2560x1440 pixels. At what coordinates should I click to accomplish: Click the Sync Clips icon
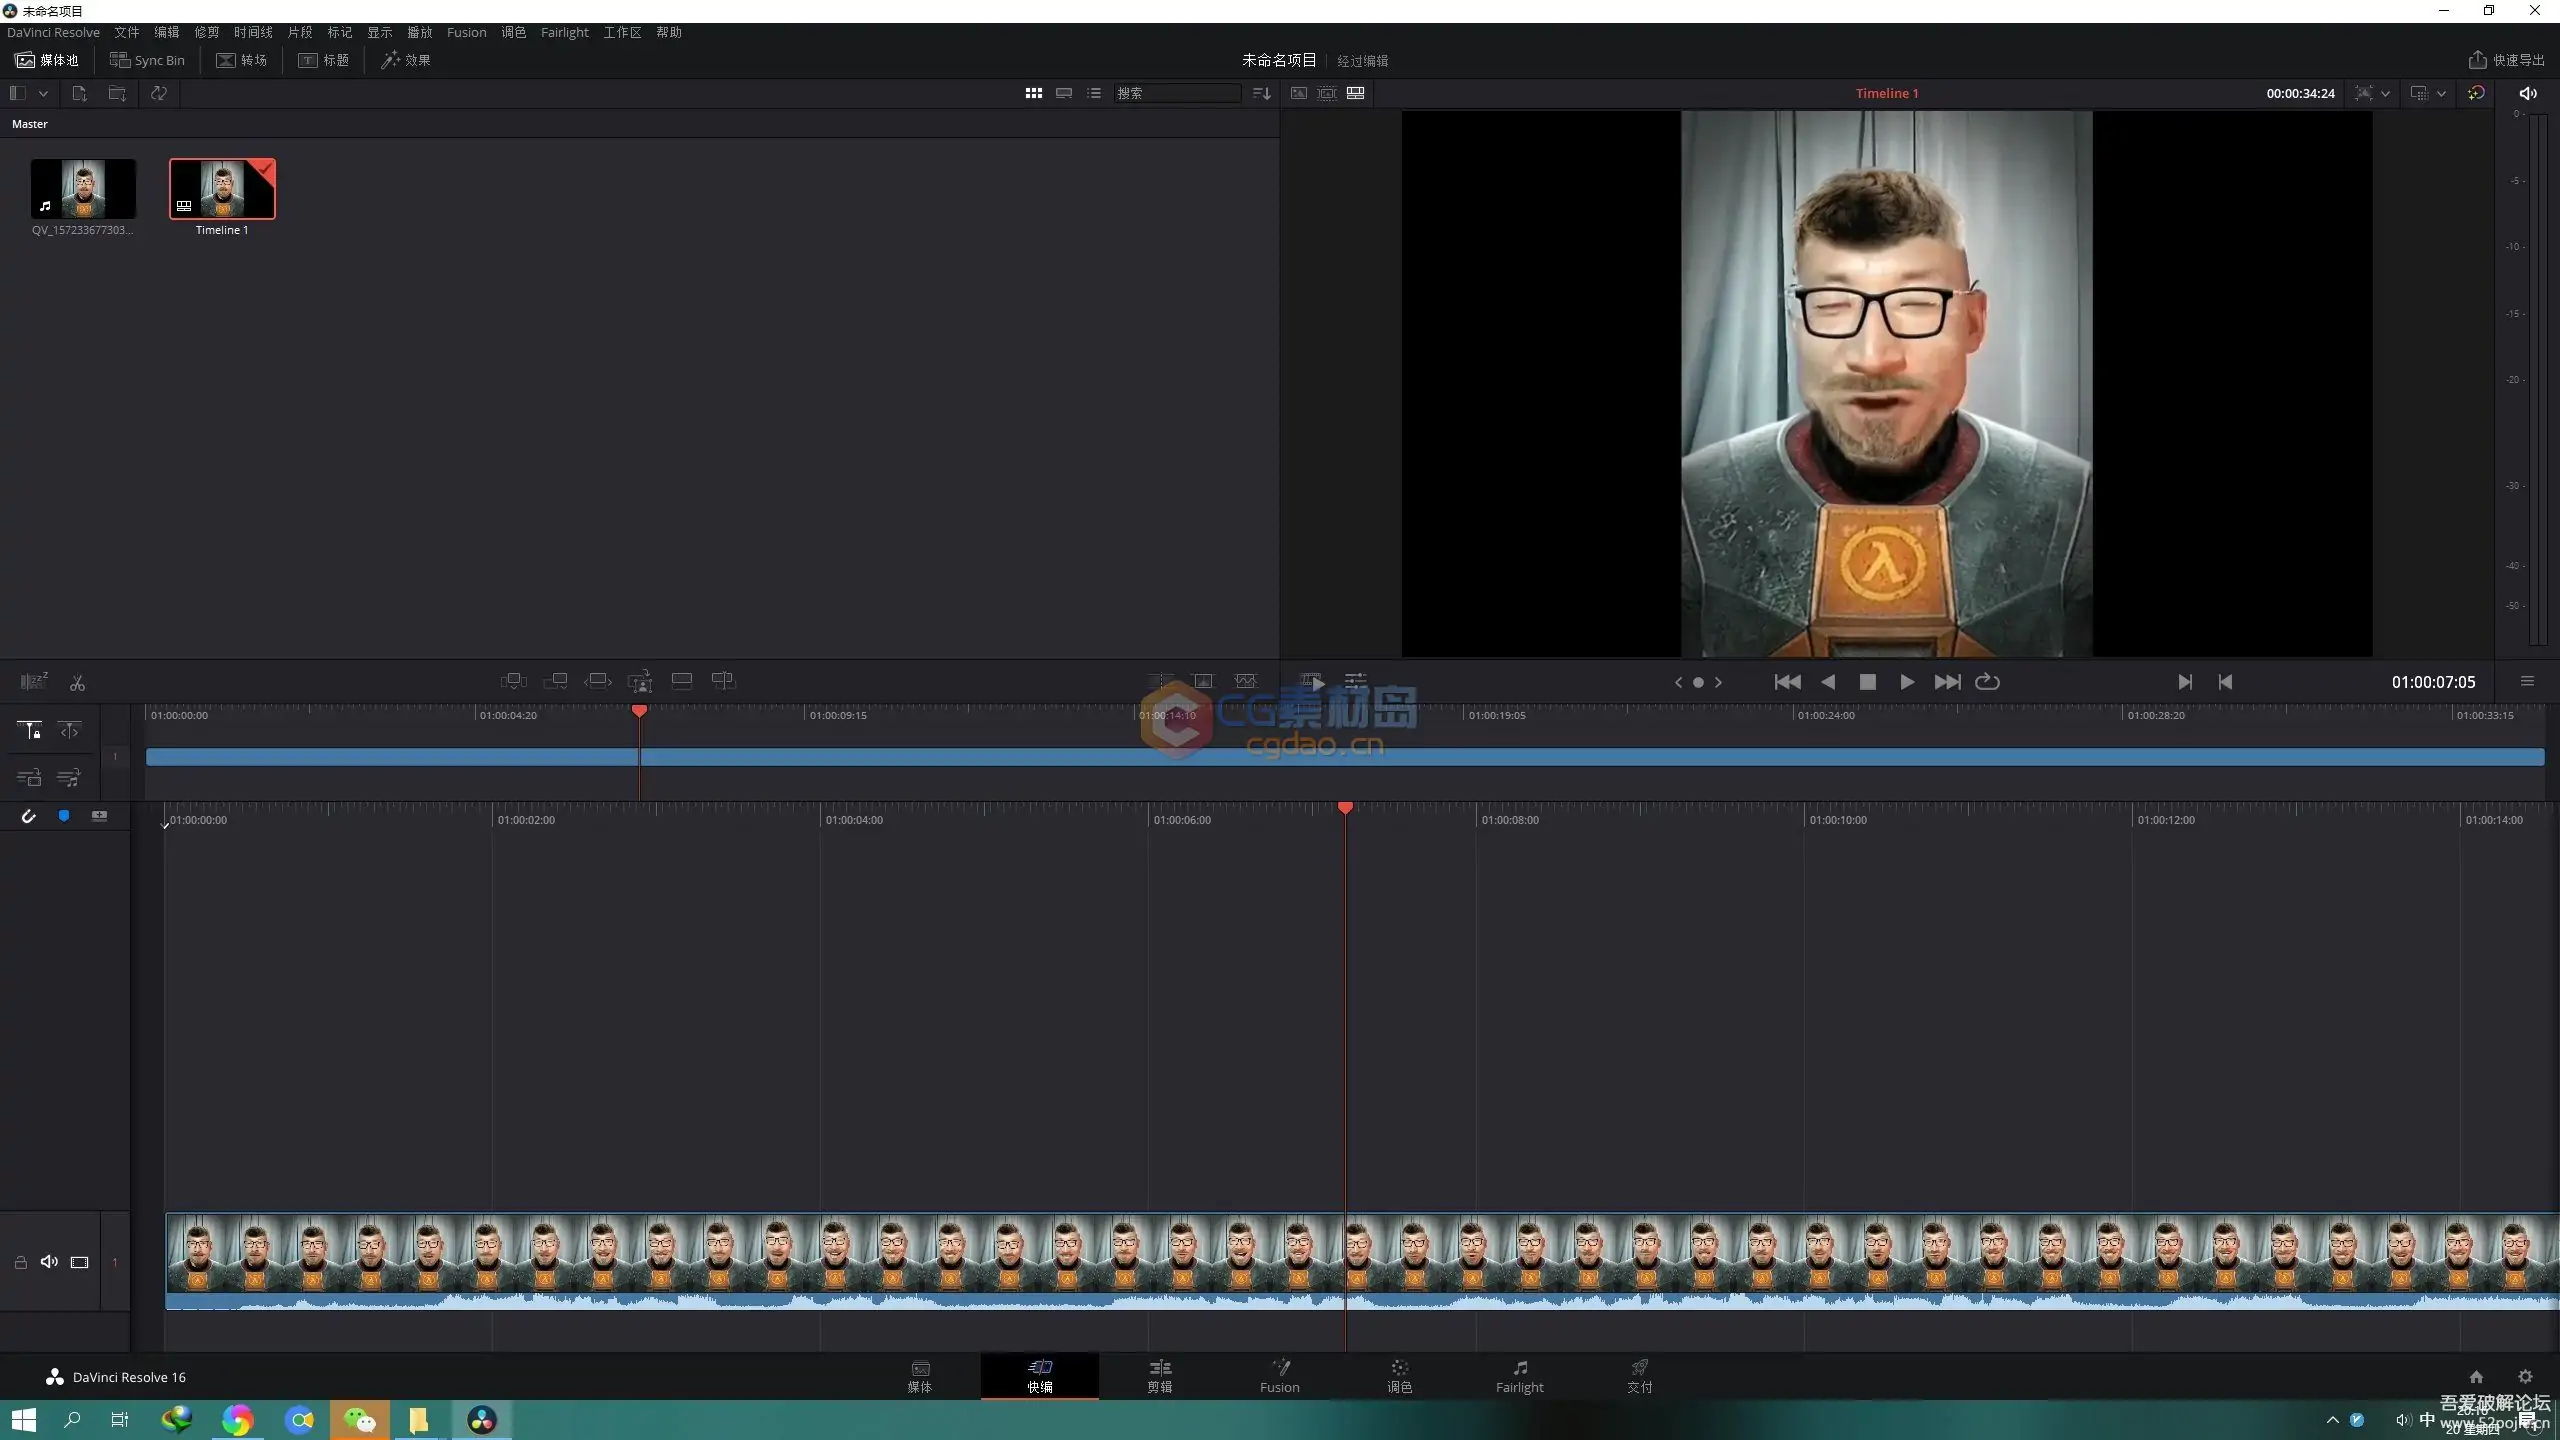coord(158,93)
